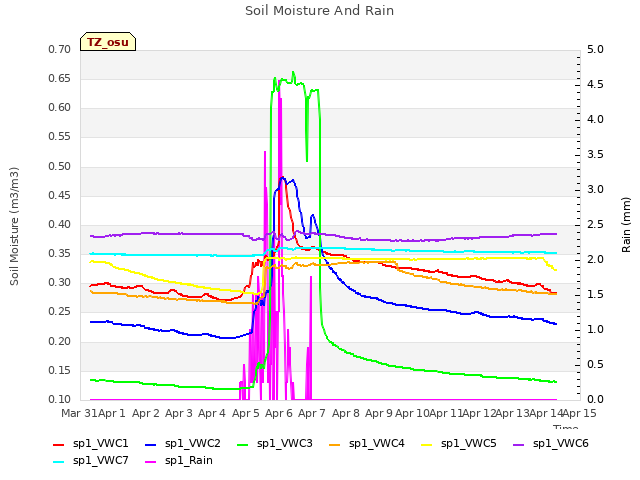This screenshot has width=640, height=480.
Task: Click the TZ_osu label badge
Action: pos(108,42)
